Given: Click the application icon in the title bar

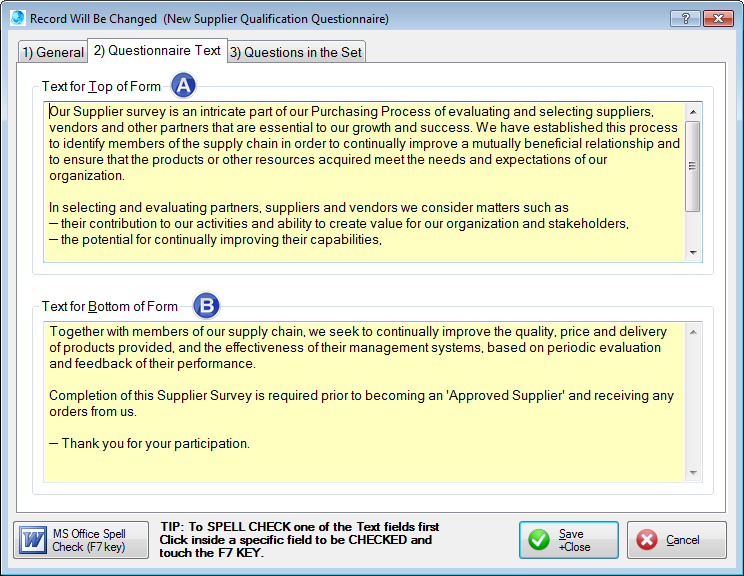Looking at the screenshot, I should point(16,18).
